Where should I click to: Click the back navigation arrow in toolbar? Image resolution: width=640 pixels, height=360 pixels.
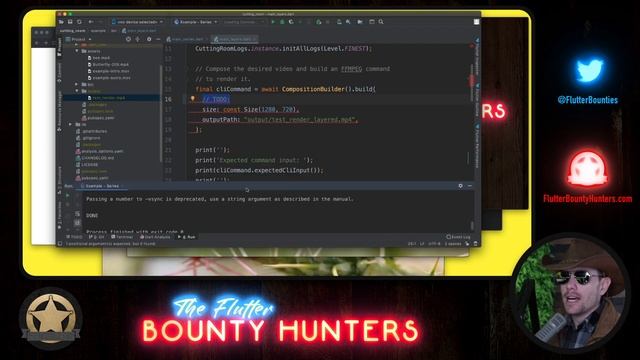(x=91, y=22)
